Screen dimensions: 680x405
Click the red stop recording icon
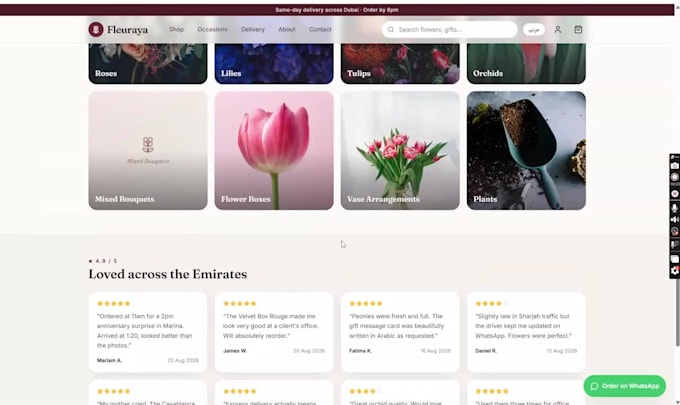pos(675,194)
